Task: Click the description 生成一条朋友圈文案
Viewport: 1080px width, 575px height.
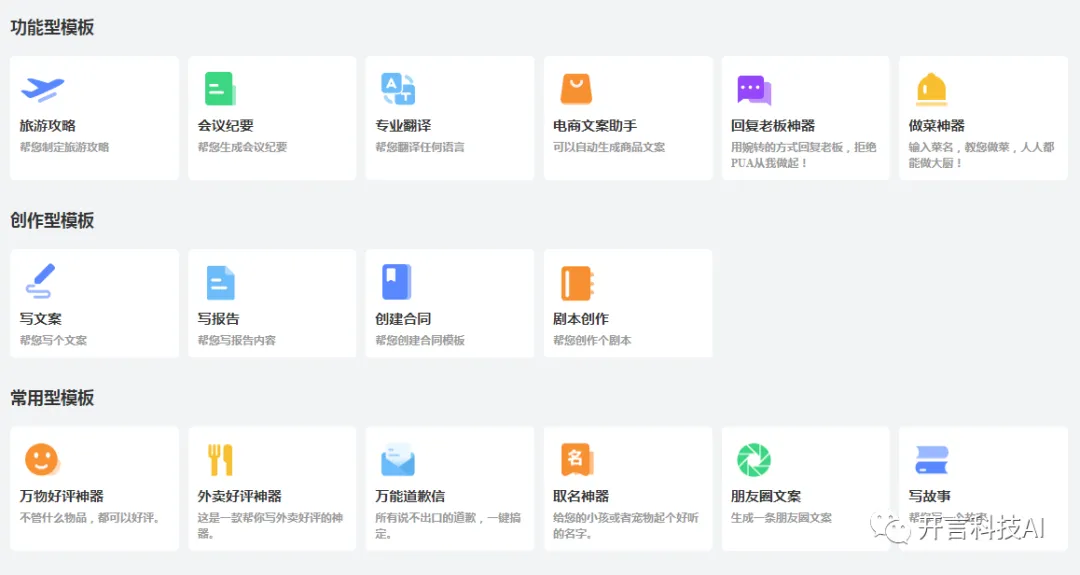Action: point(781,518)
